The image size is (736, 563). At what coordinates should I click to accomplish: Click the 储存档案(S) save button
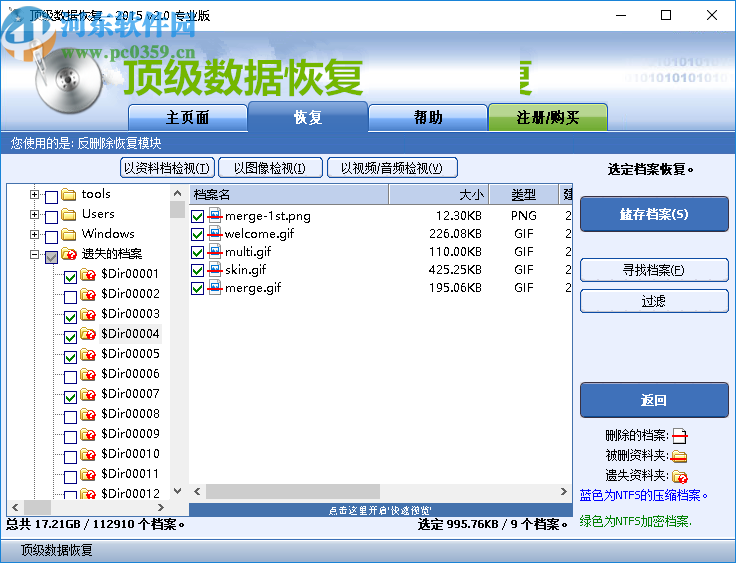point(654,214)
